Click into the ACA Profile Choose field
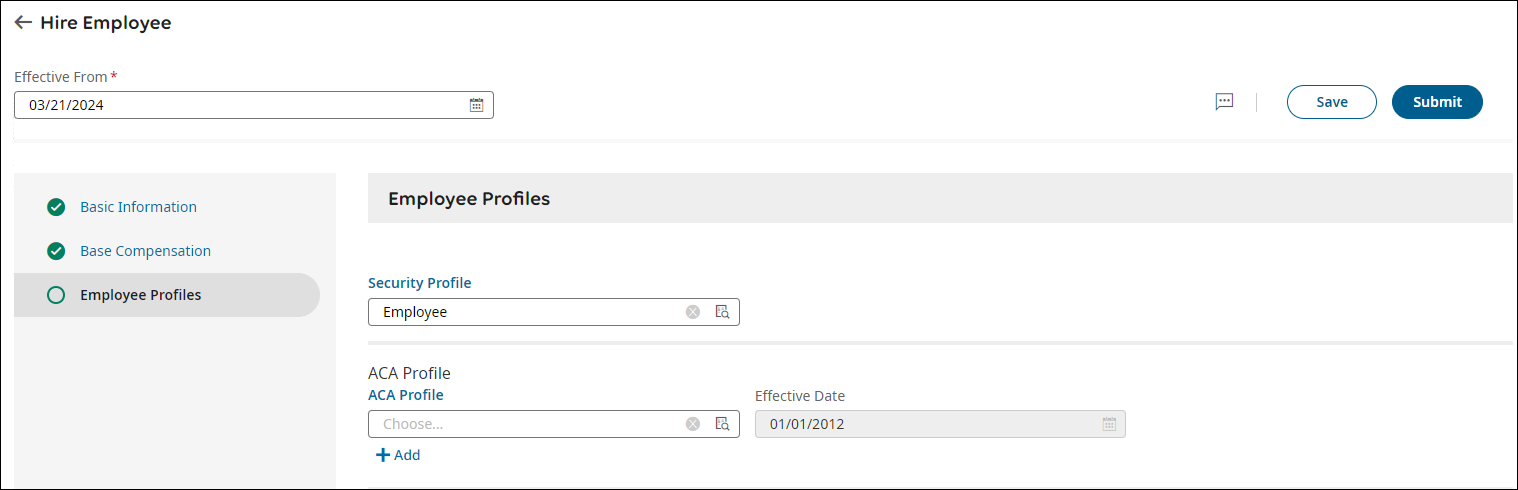Viewport: 1518px width, 490px height. [x=525, y=424]
